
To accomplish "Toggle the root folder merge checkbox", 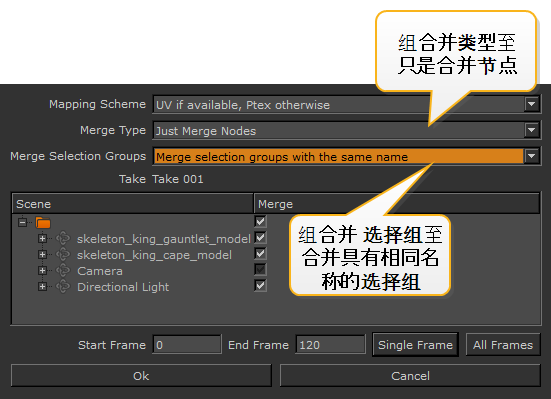I will coord(260,221).
